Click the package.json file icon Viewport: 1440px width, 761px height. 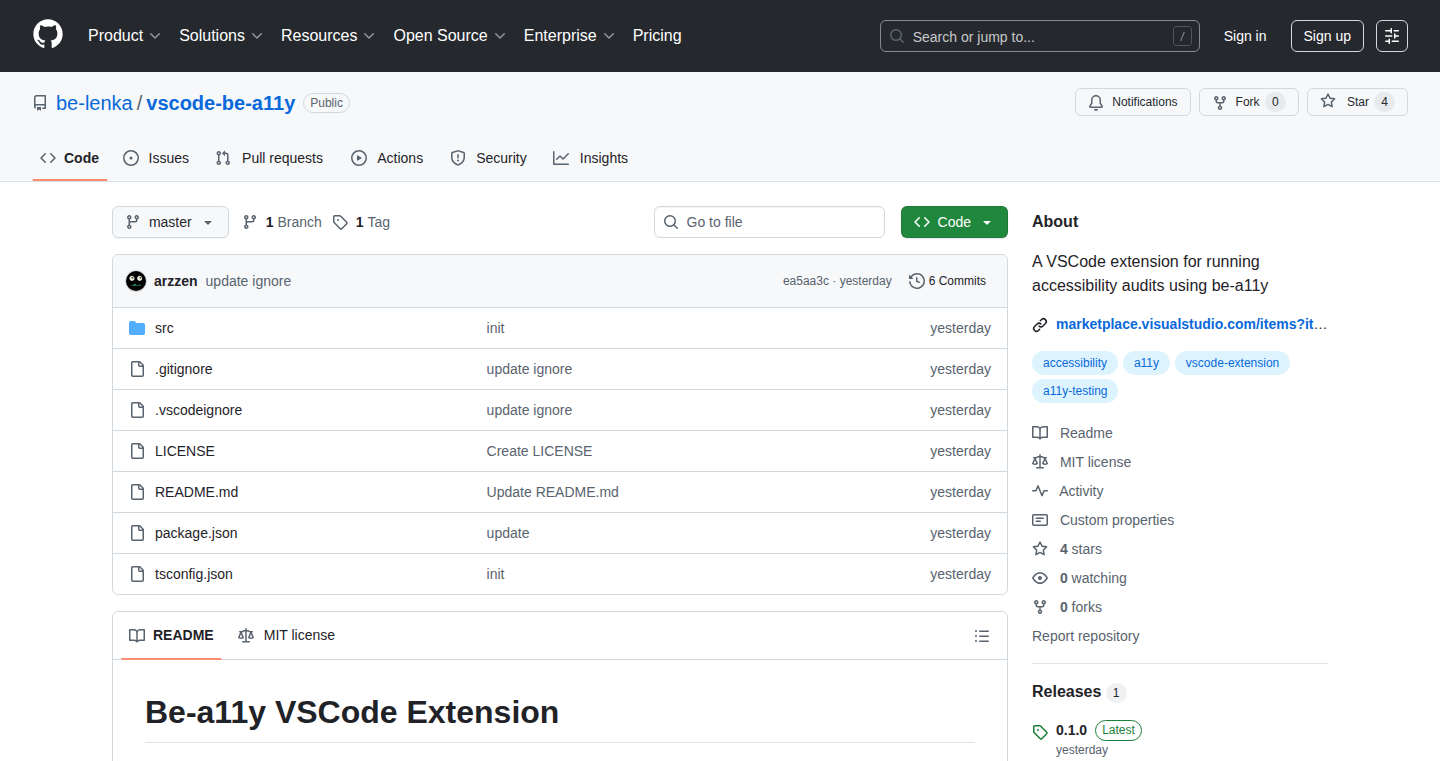coord(137,533)
